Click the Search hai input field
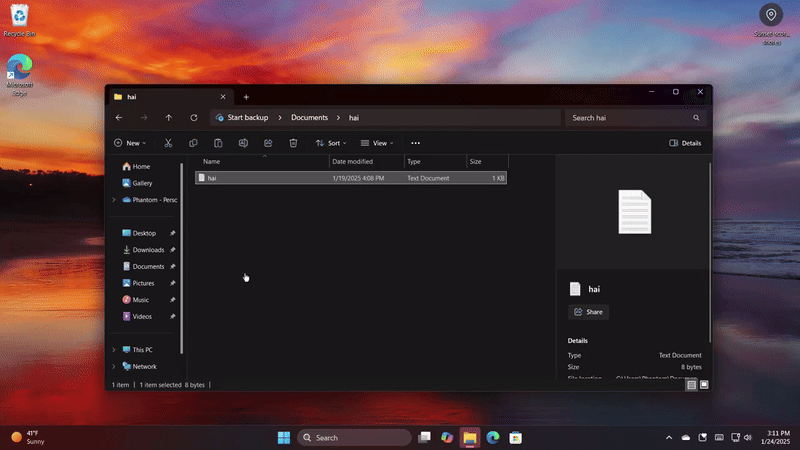800x450 pixels. 627,118
